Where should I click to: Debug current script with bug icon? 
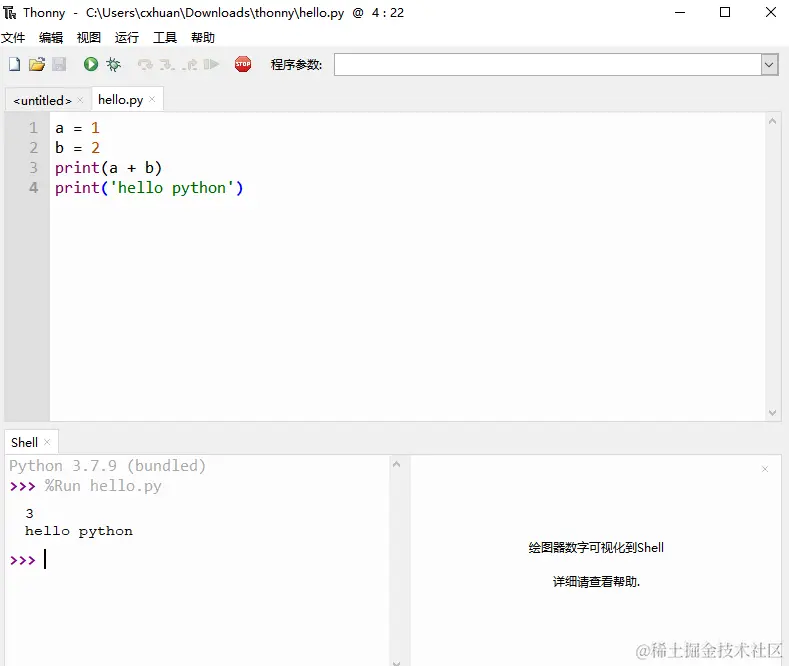click(x=114, y=64)
